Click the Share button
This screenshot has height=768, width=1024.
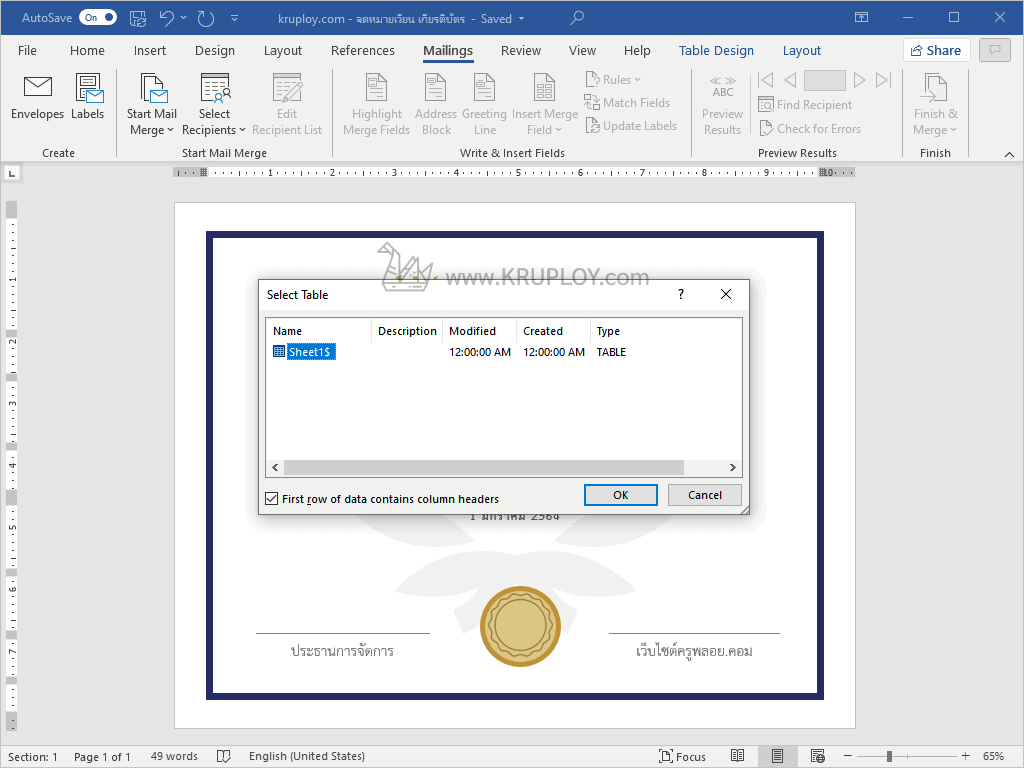click(936, 50)
